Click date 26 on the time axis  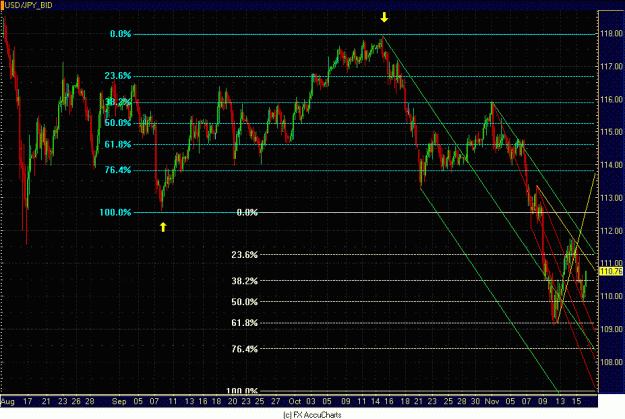pos(76,401)
